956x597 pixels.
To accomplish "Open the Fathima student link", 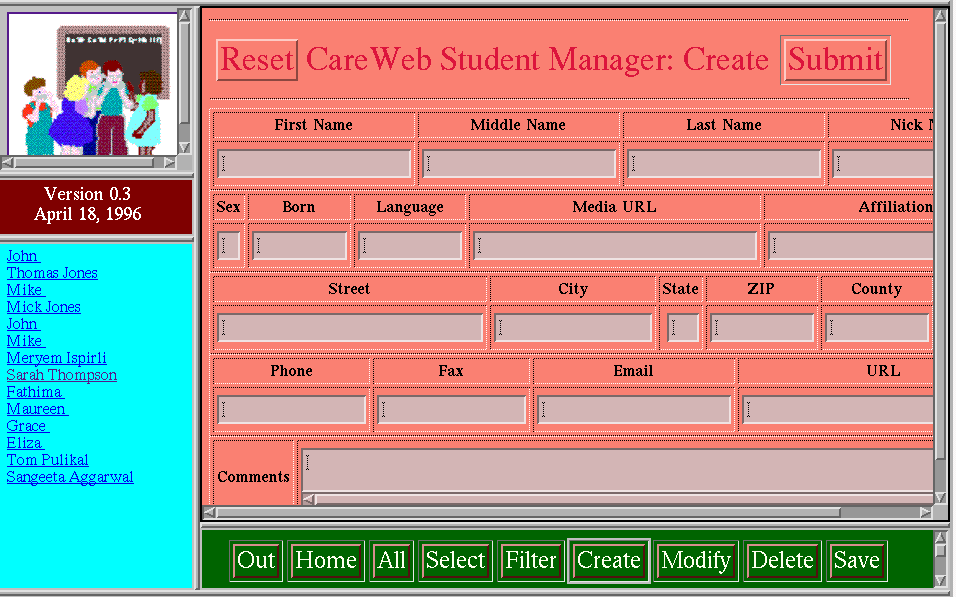I will 34,392.
